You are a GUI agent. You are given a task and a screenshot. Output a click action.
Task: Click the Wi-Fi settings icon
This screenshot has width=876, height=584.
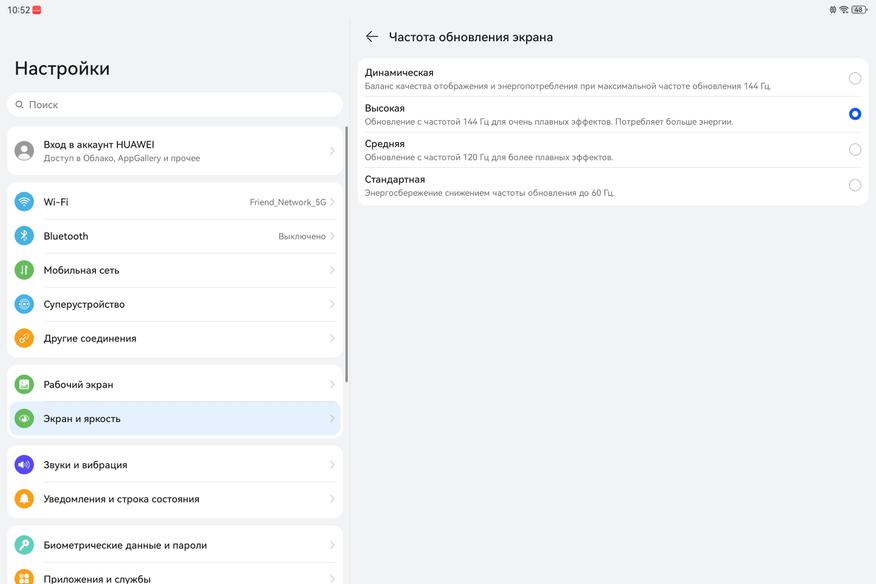click(x=24, y=202)
